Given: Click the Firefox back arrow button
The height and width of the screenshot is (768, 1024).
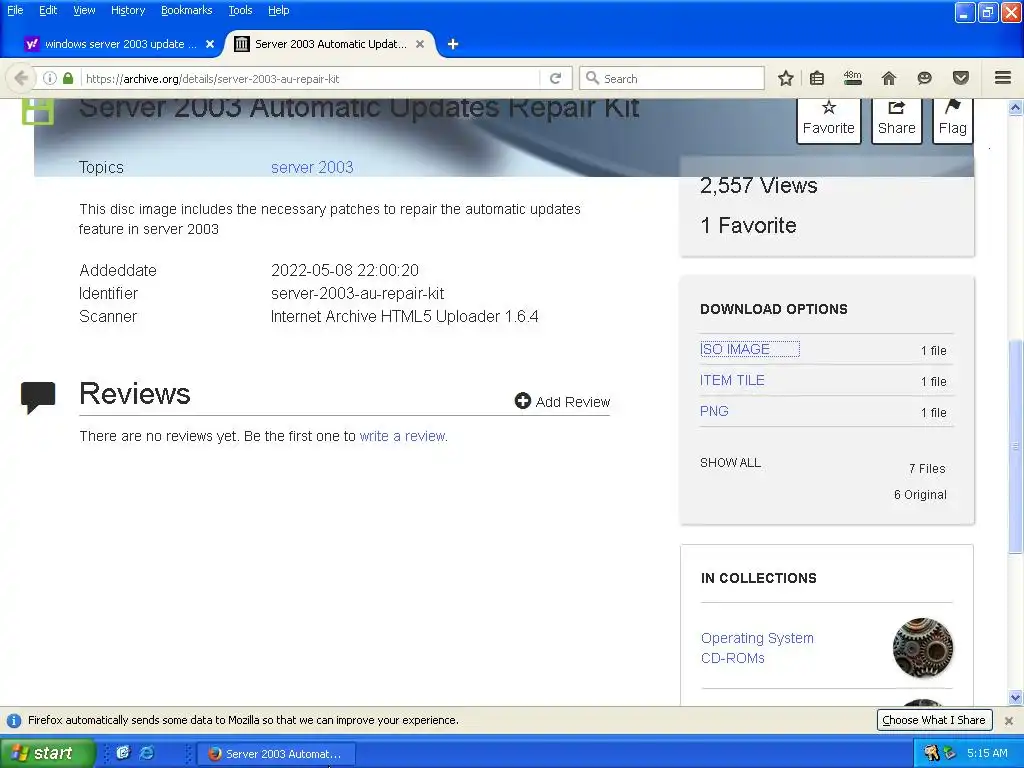Looking at the screenshot, I should pos(21,78).
